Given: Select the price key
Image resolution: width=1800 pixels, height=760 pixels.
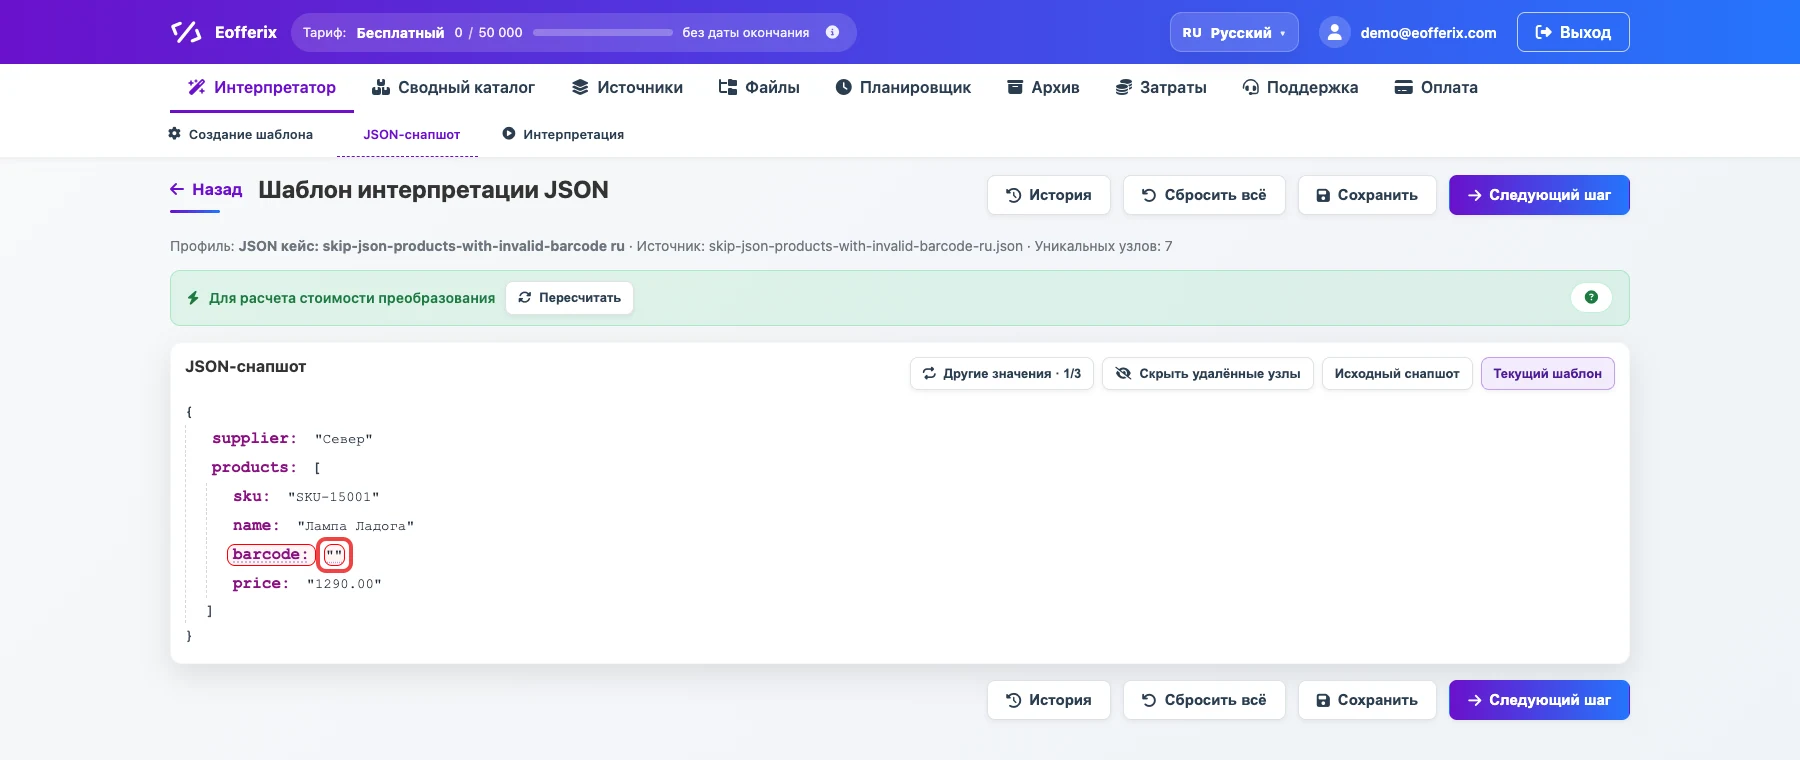Looking at the screenshot, I should pyautogui.click(x=261, y=583).
